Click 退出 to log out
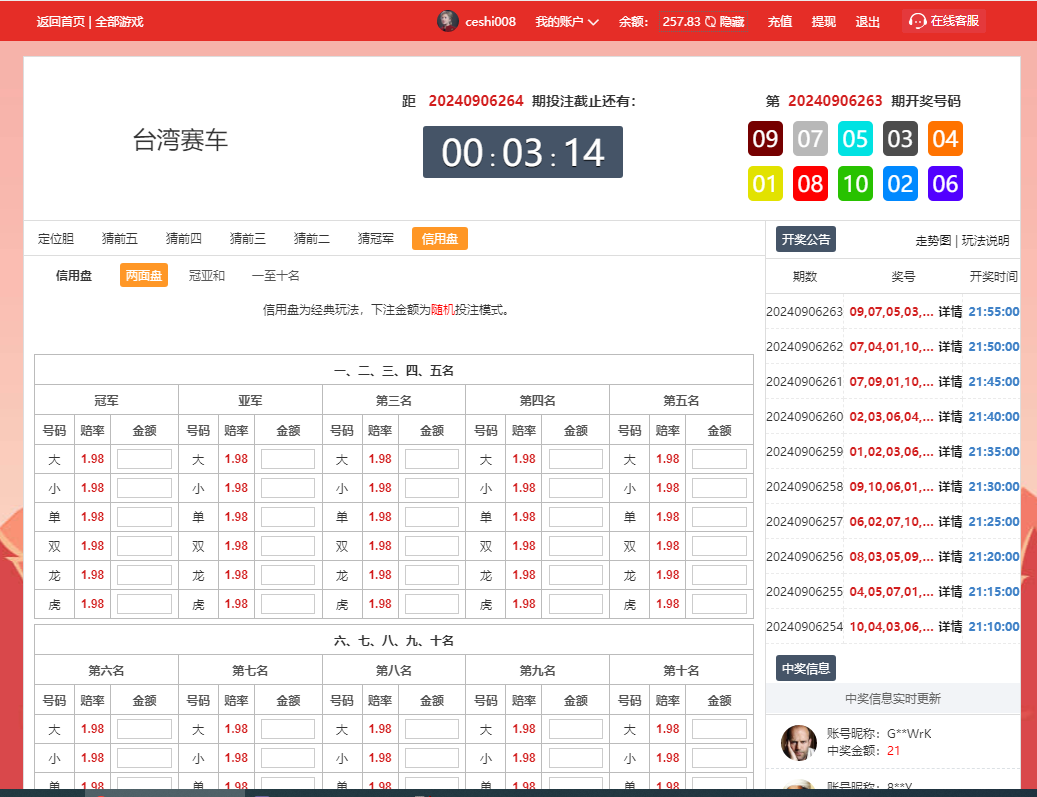 click(868, 22)
